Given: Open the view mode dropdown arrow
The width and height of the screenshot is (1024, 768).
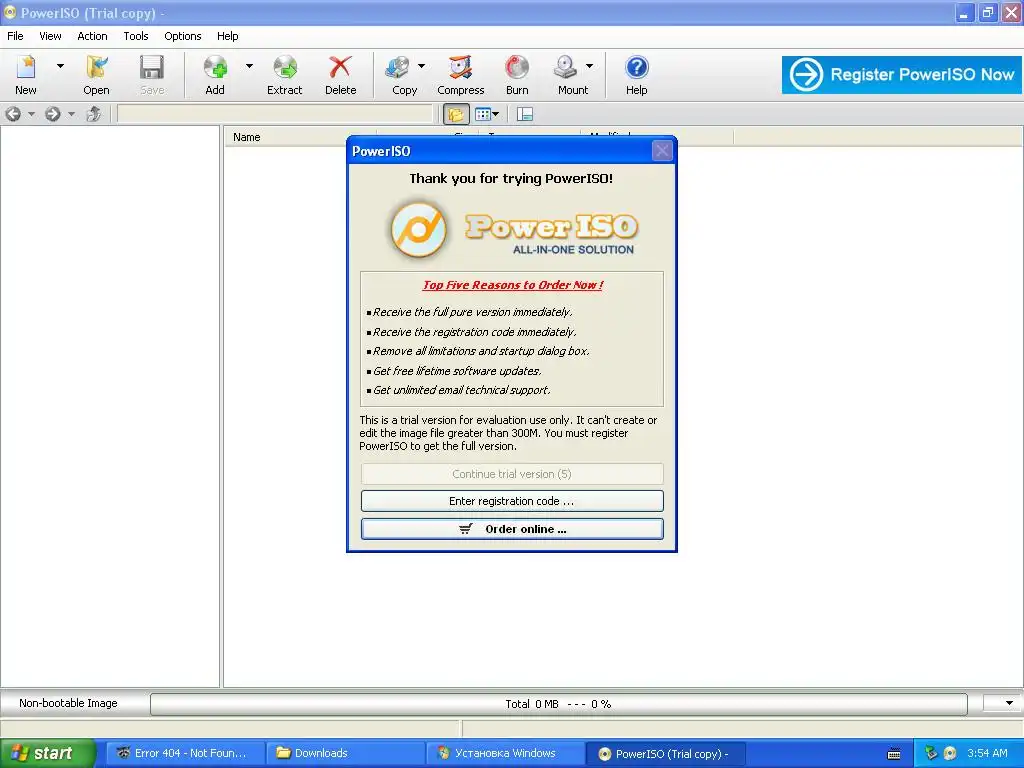Looking at the screenshot, I should pos(496,114).
